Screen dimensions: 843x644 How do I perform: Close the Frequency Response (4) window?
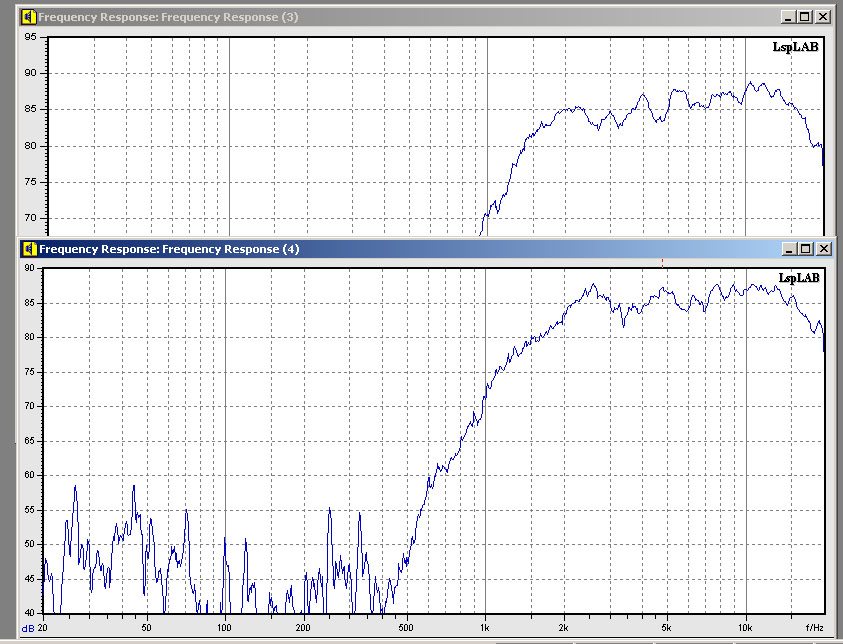[x=824, y=249]
